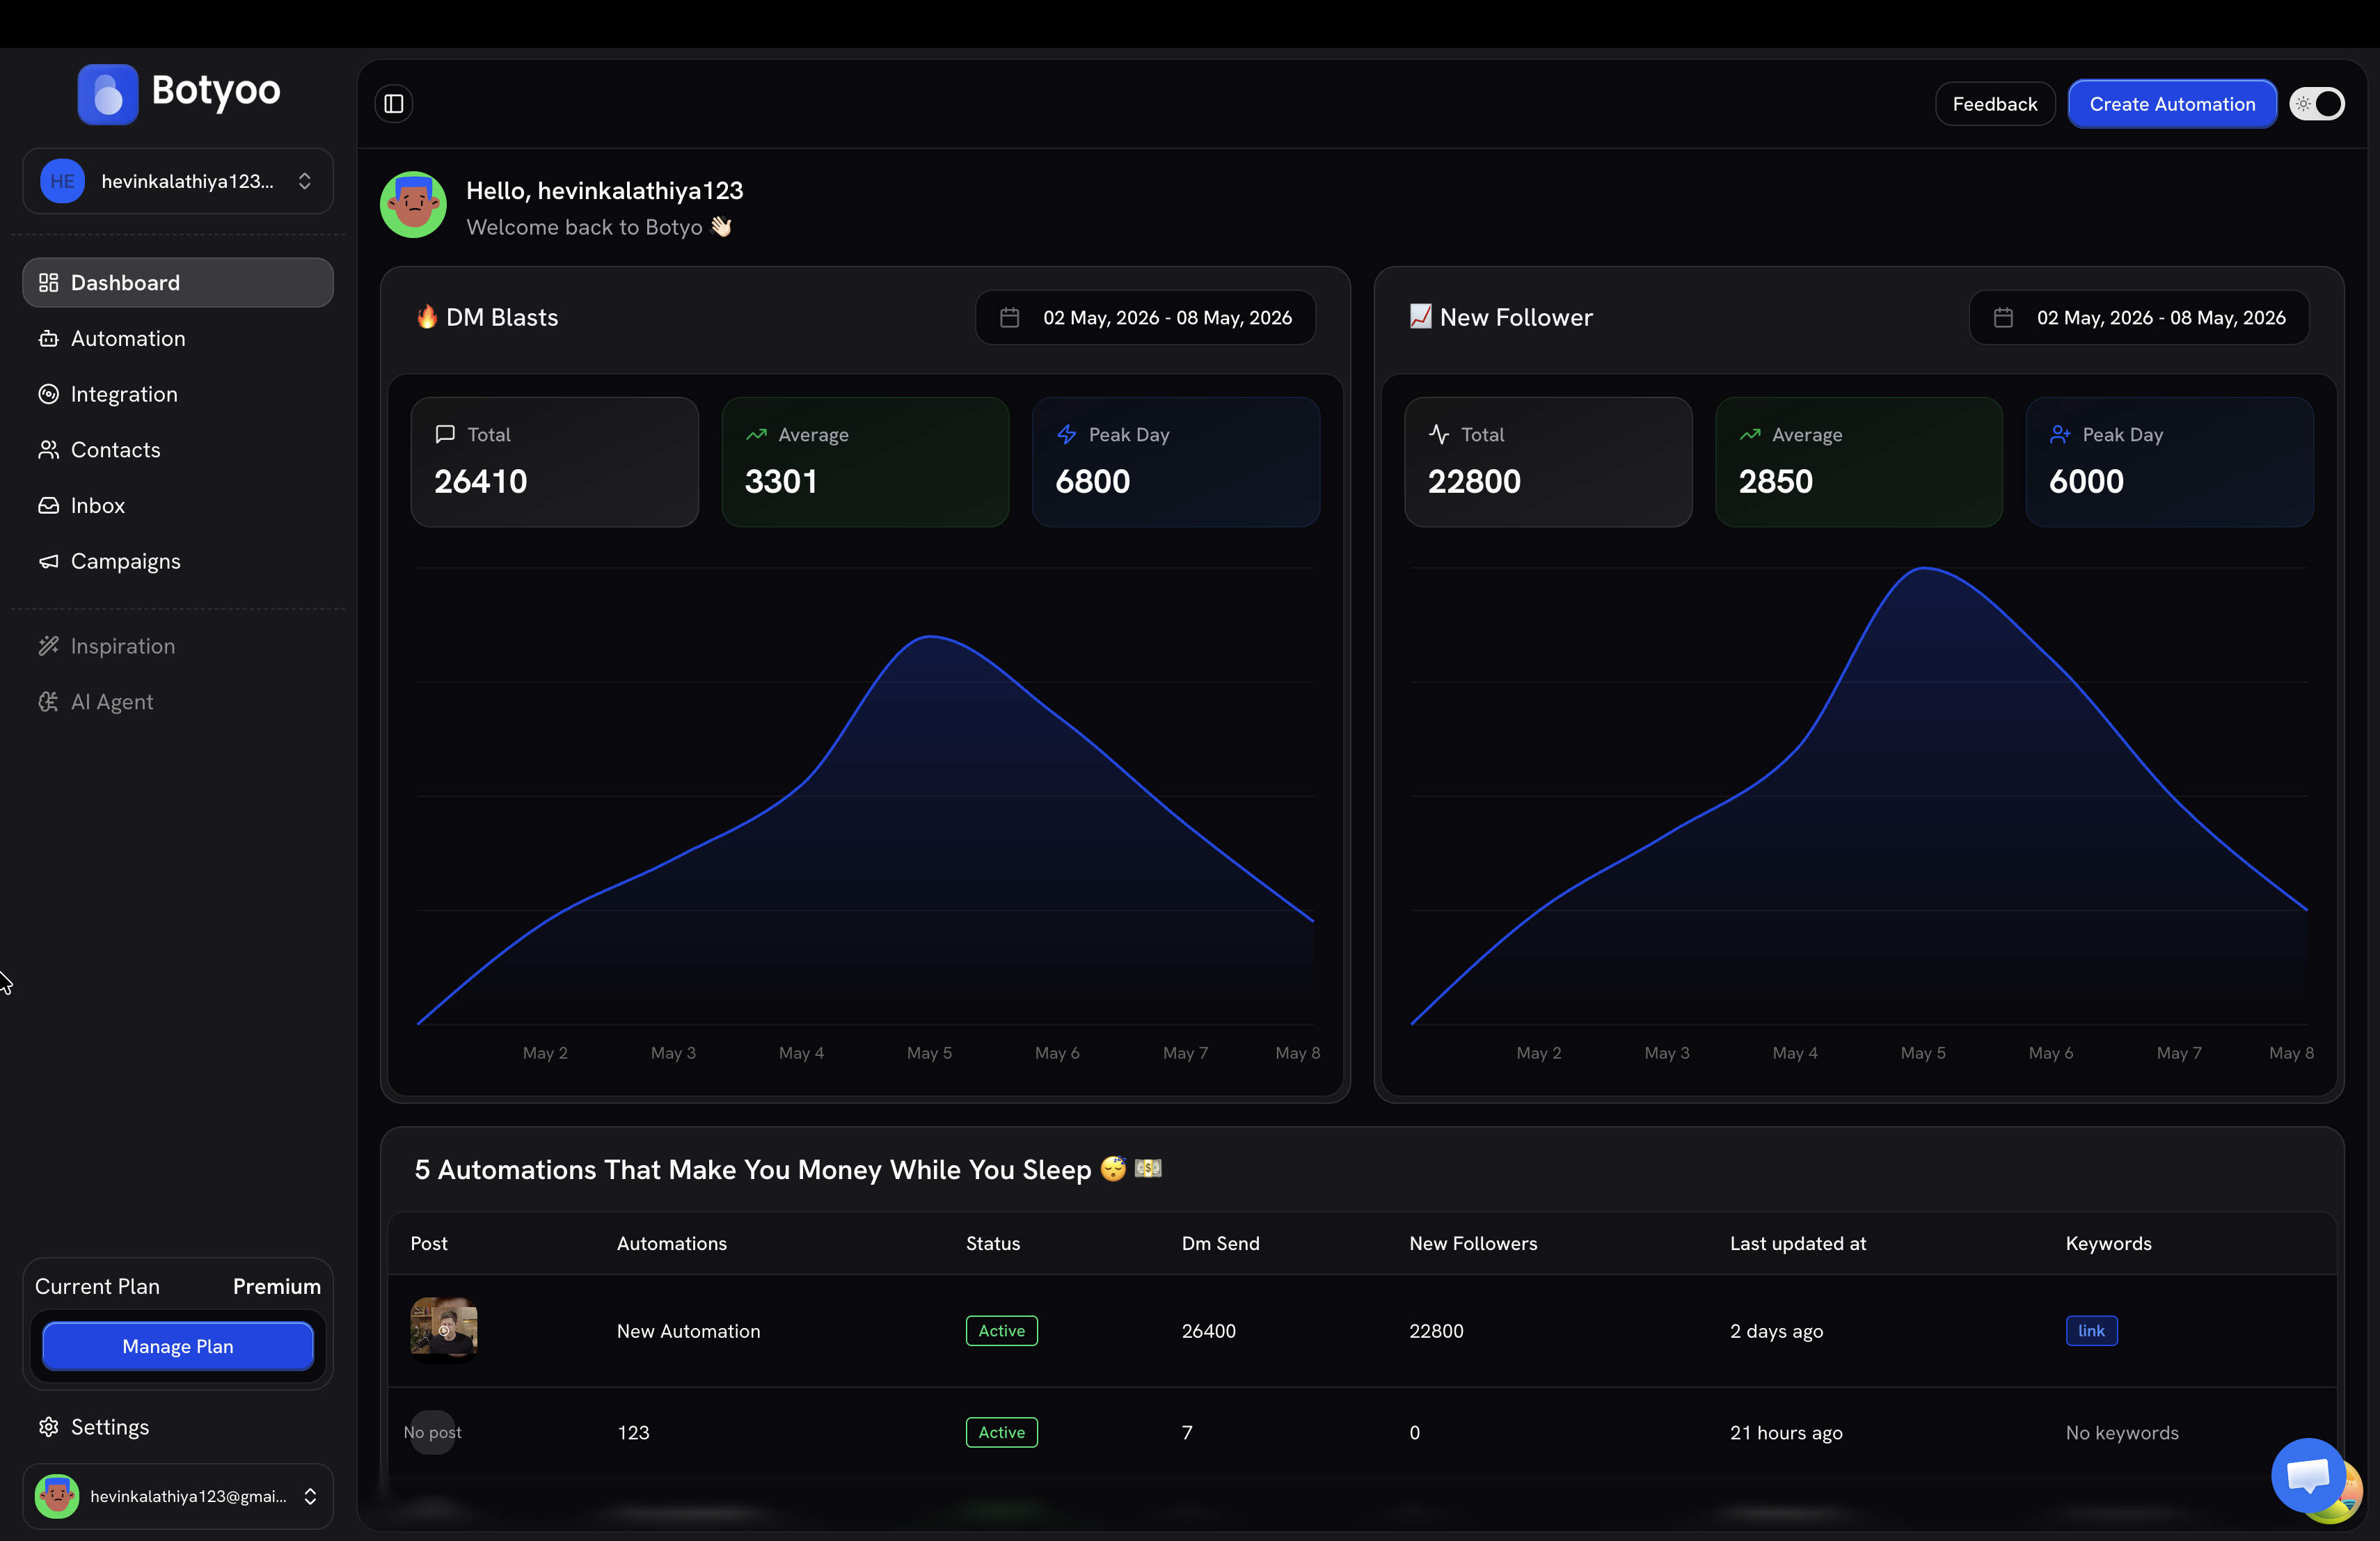
Task: Open the DM Blasts date range picker
Action: (1146, 318)
